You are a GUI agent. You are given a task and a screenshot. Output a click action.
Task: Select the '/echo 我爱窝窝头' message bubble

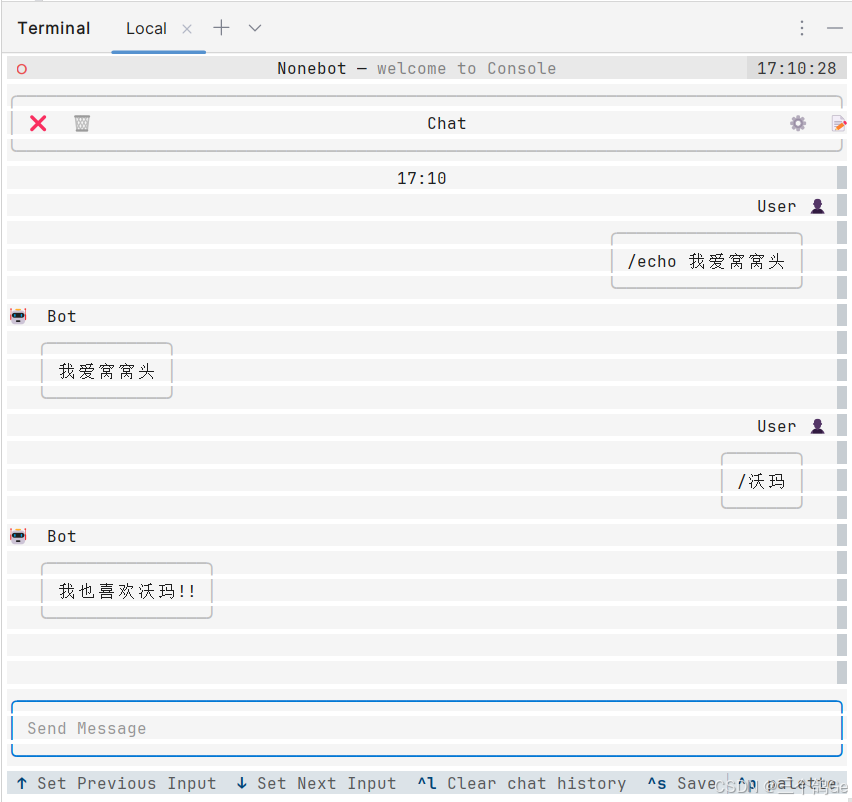pos(706,261)
